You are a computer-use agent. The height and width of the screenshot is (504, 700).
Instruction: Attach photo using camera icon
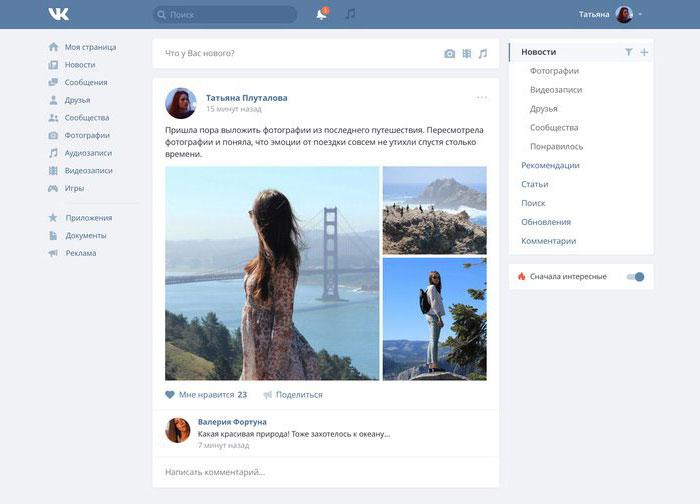pos(449,53)
